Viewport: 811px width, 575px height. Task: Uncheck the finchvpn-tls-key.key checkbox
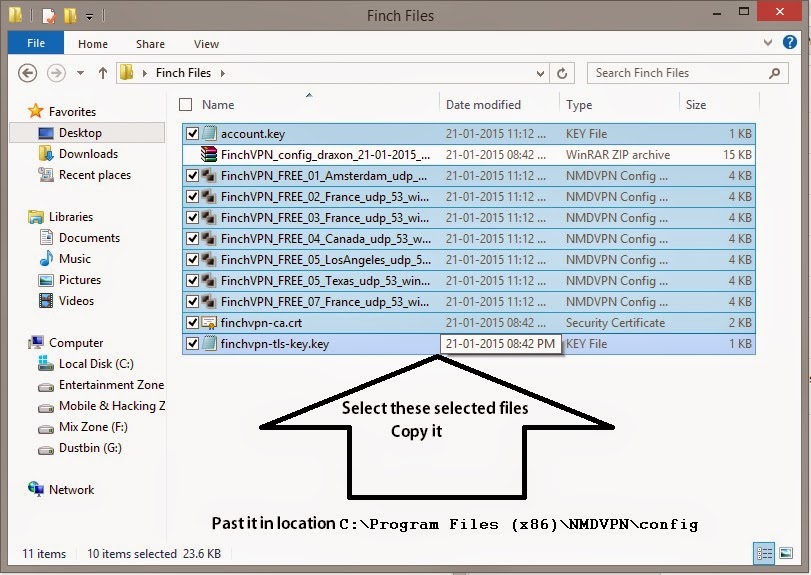(192, 343)
